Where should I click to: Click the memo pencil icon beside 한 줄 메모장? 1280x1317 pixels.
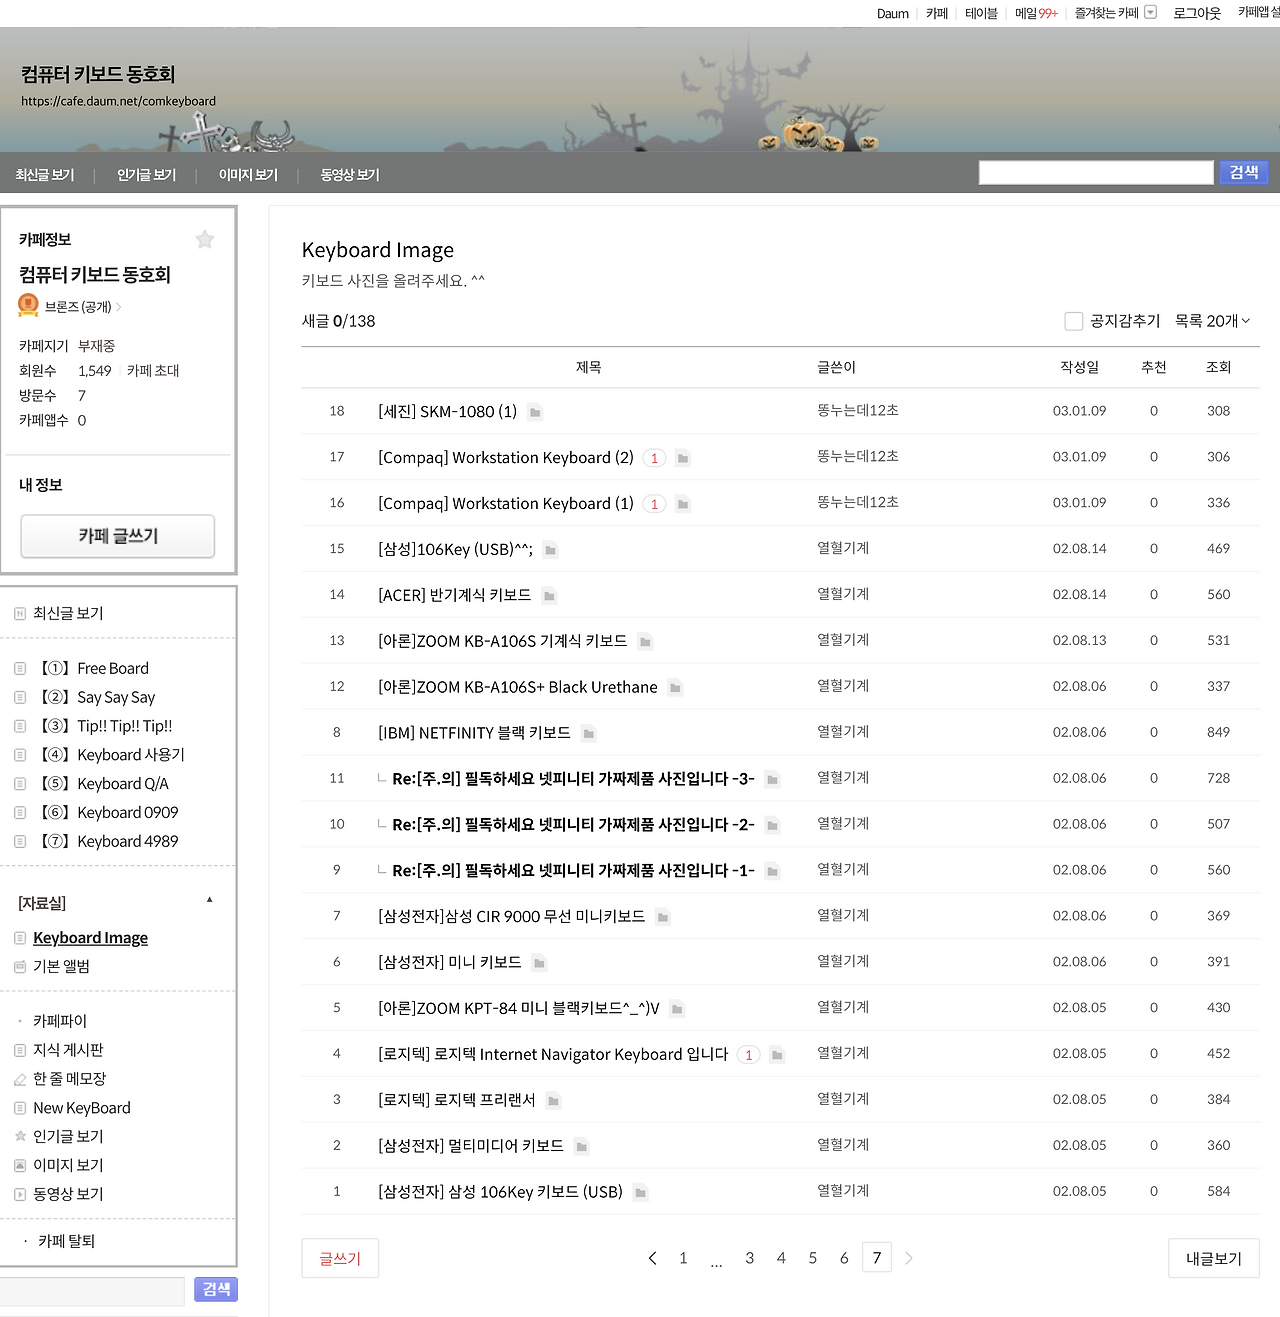(20, 1079)
